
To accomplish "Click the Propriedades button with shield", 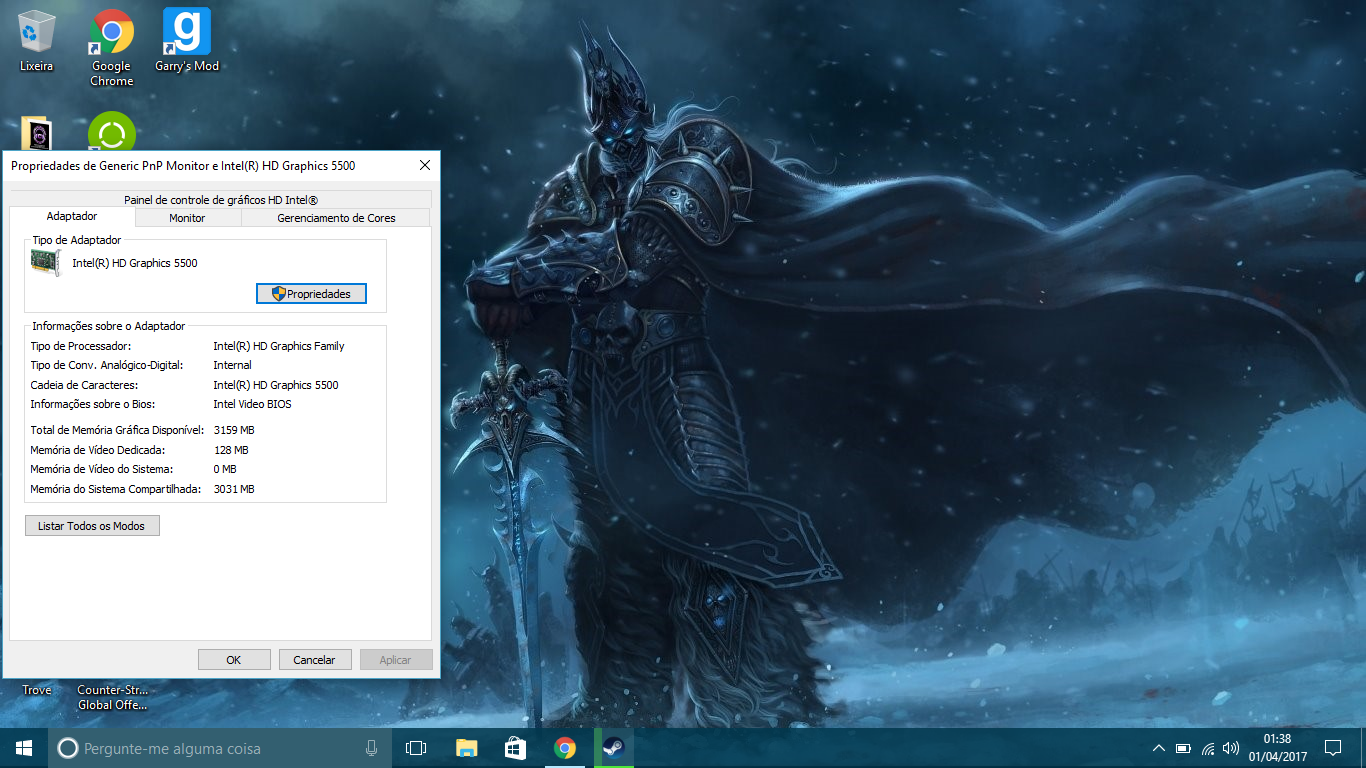I will (x=311, y=294).
